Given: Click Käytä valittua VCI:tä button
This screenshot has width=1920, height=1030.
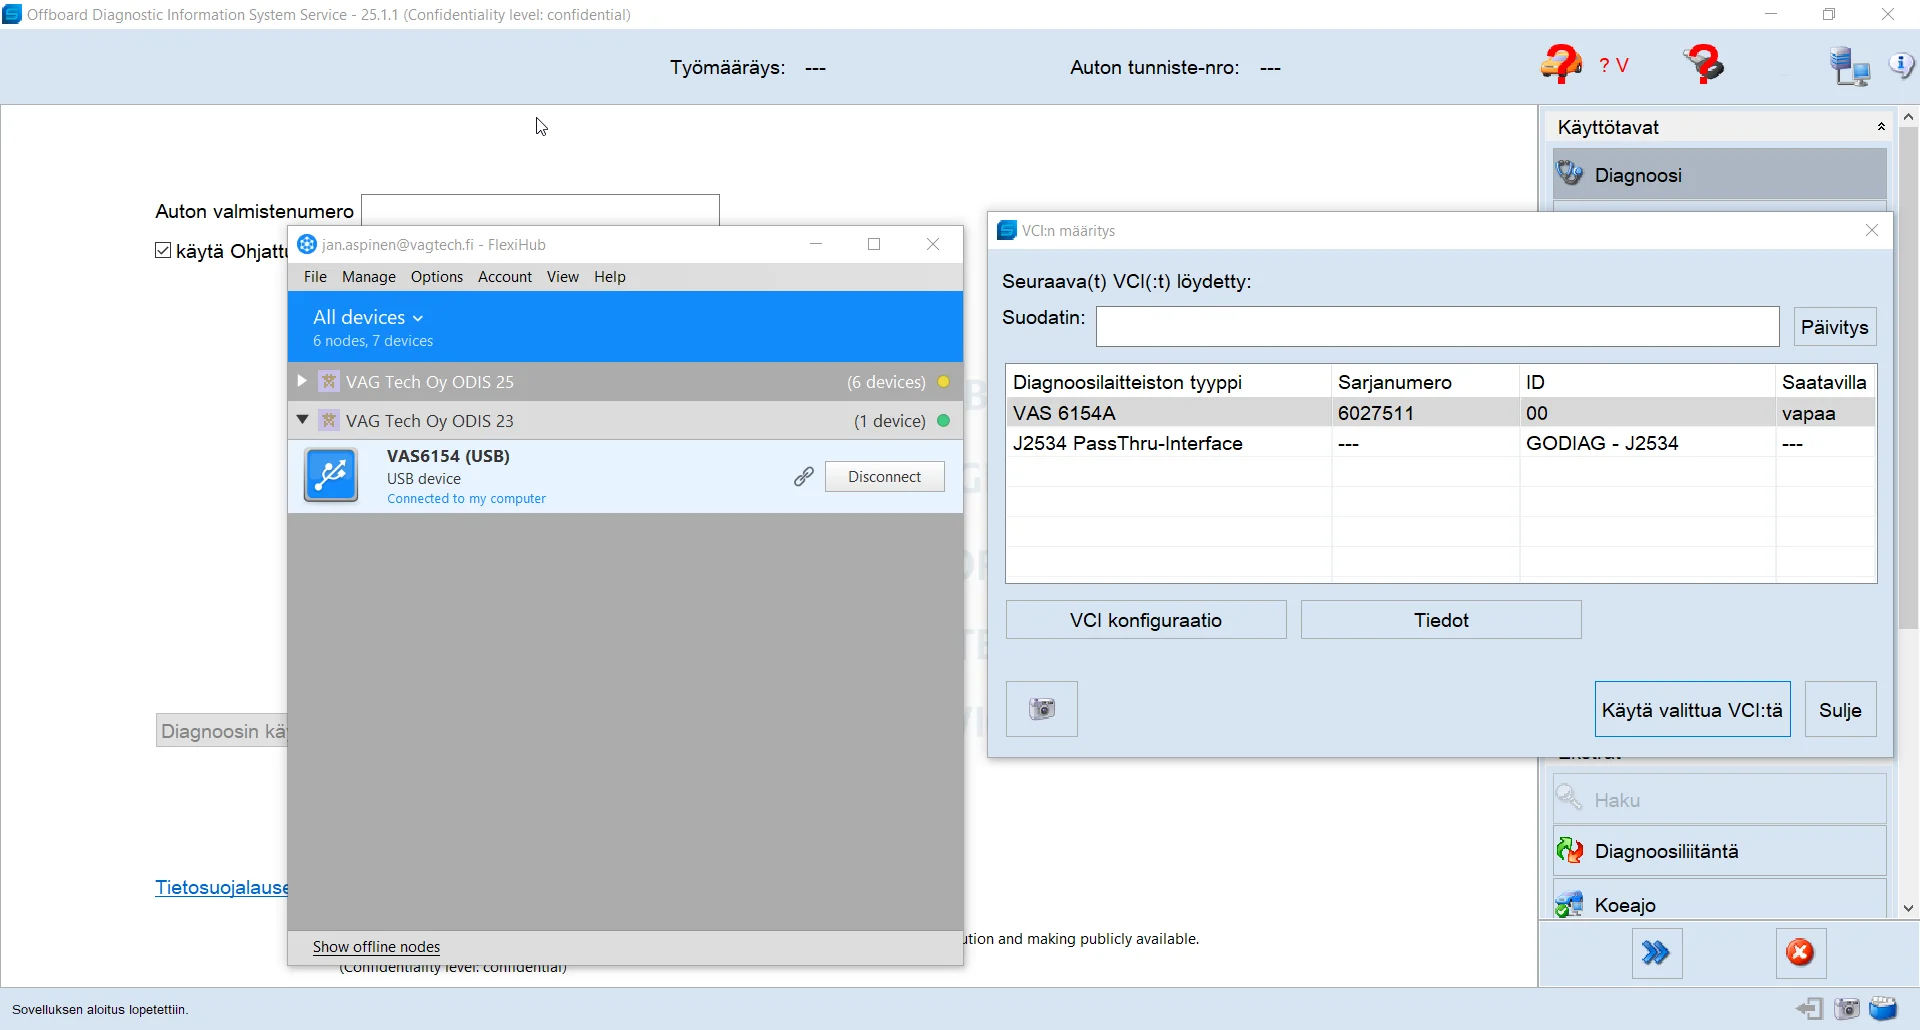Looking at the screenshot, I should 1692,709.
